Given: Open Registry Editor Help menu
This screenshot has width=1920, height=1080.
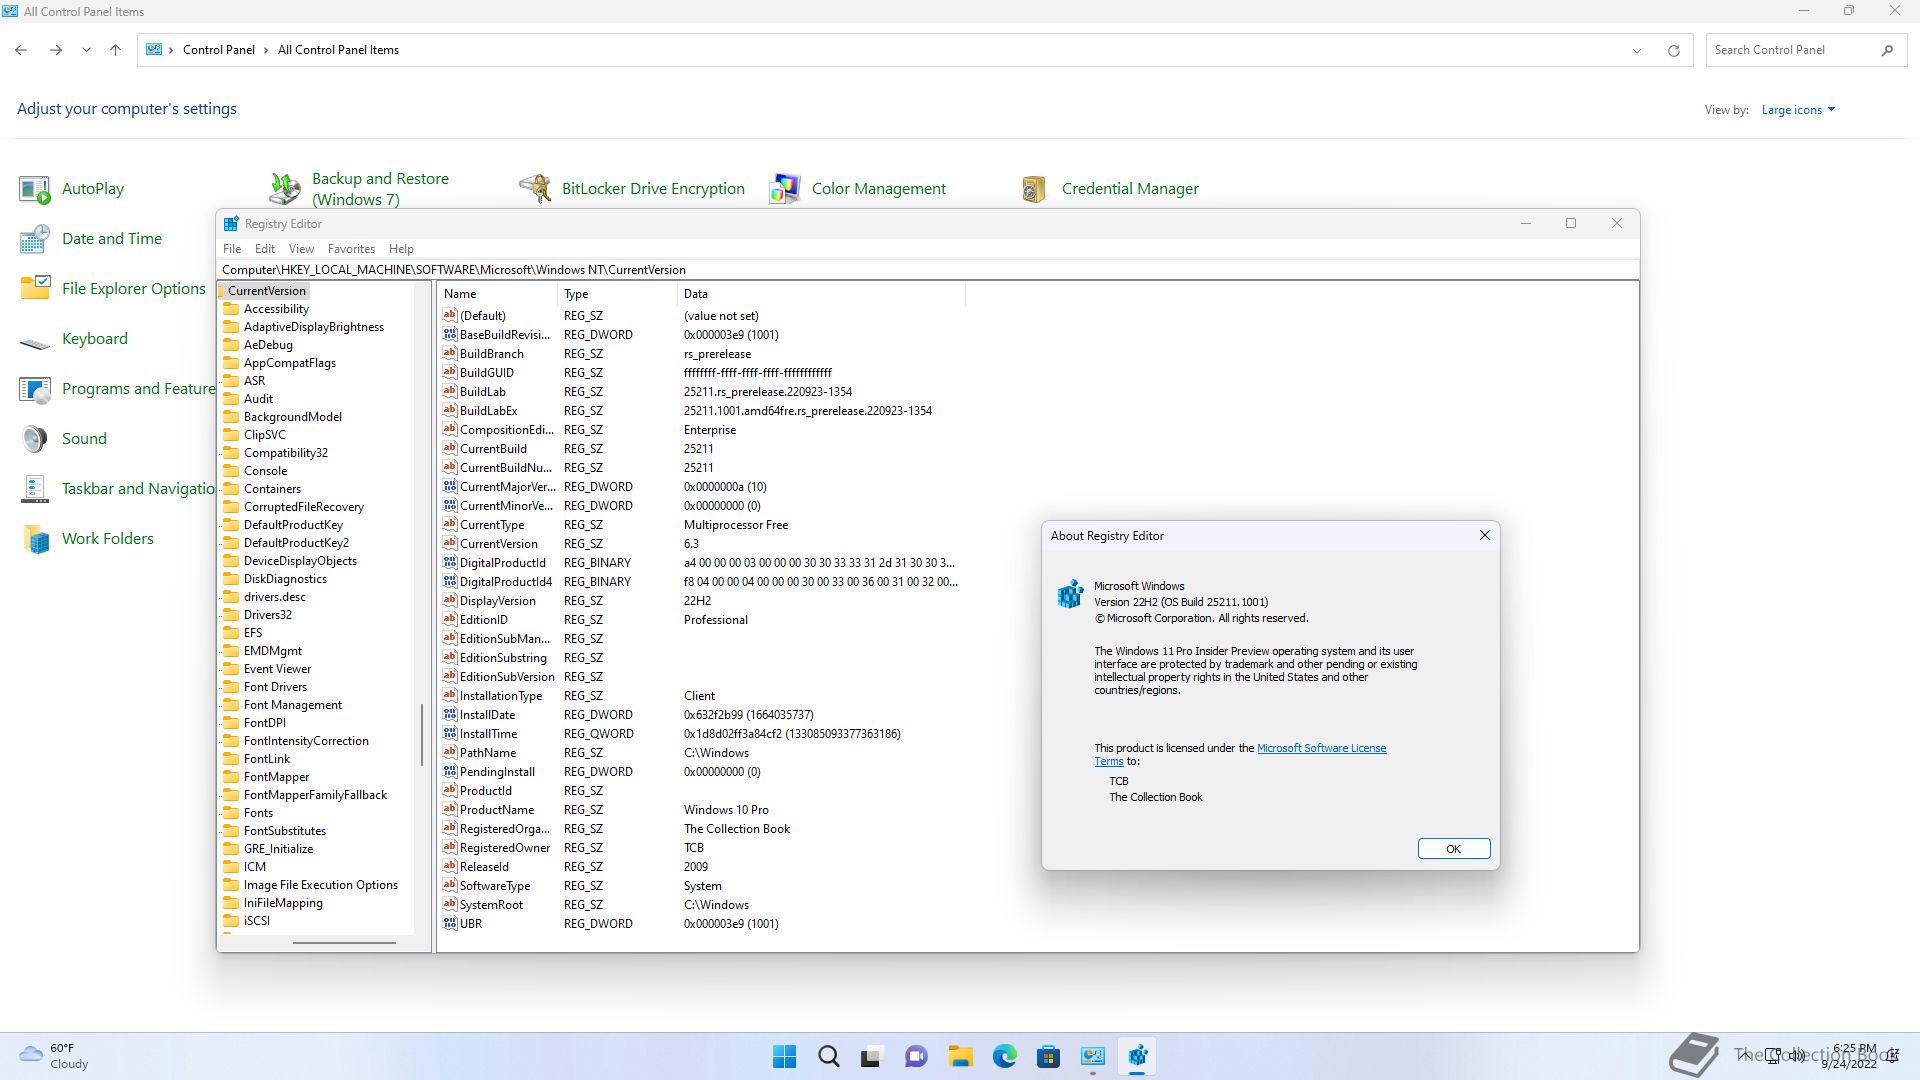Looking at the screenshot, I should (401, 249).
